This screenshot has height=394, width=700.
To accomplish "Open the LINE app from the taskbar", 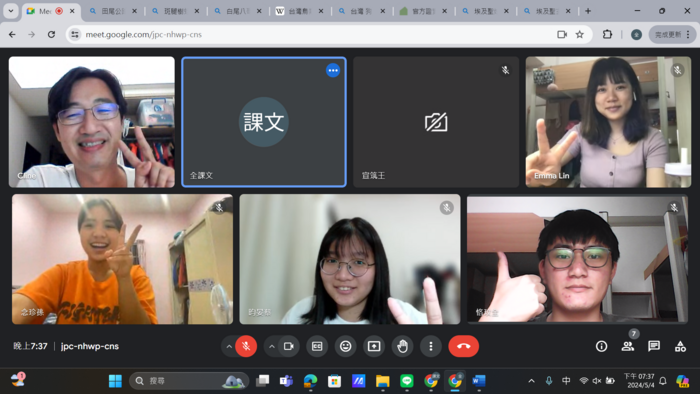I will [x=407, y=381].
